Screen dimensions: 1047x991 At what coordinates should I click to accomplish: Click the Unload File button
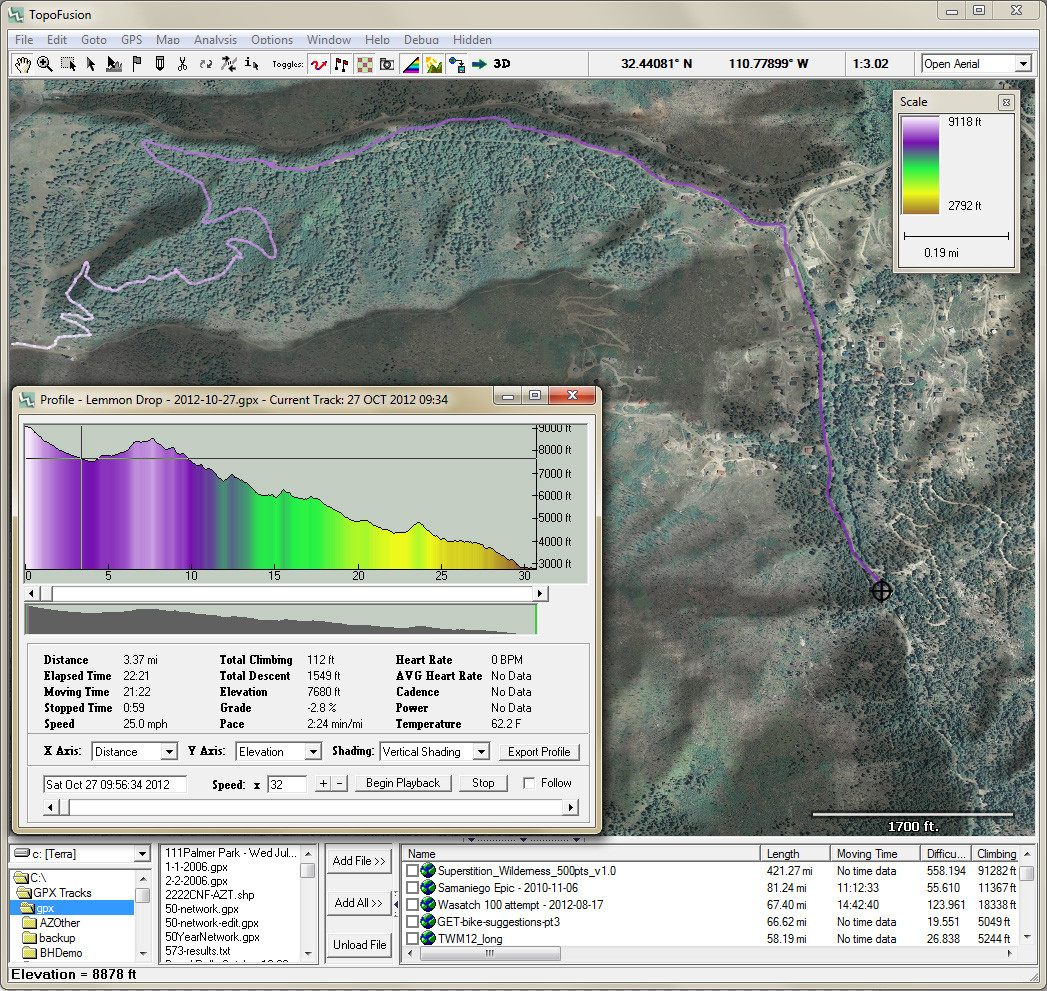pyautogui.click(x=359, y=945)
